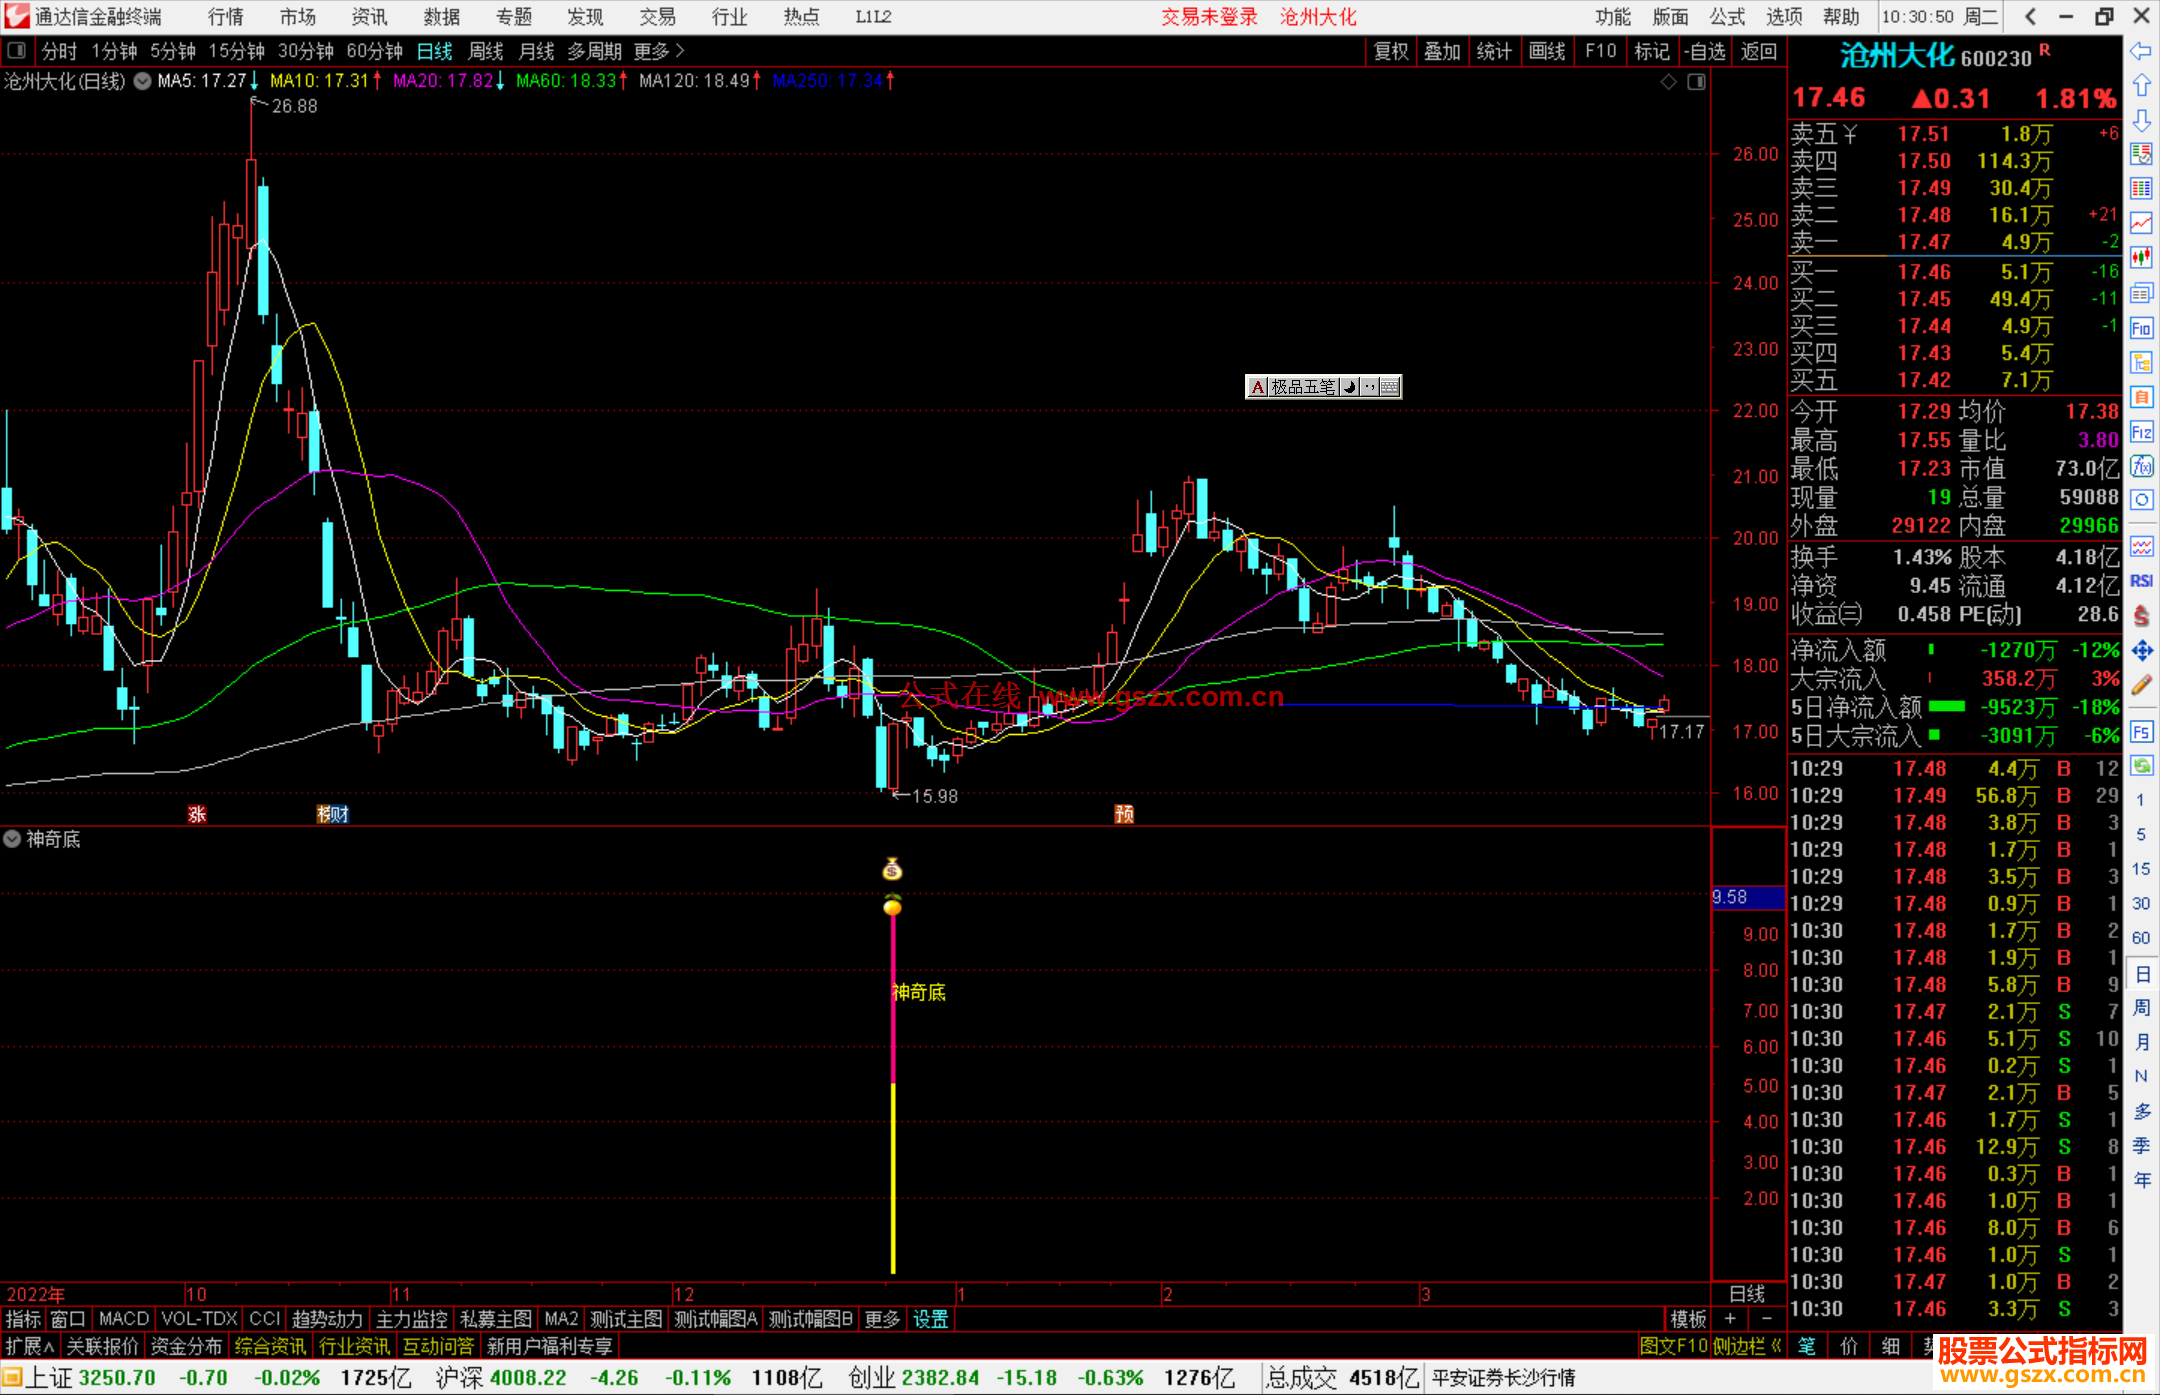Toggle the chart layout icon beside diamond
Screen dimensions: 2160x1395
coord(1697,82)
